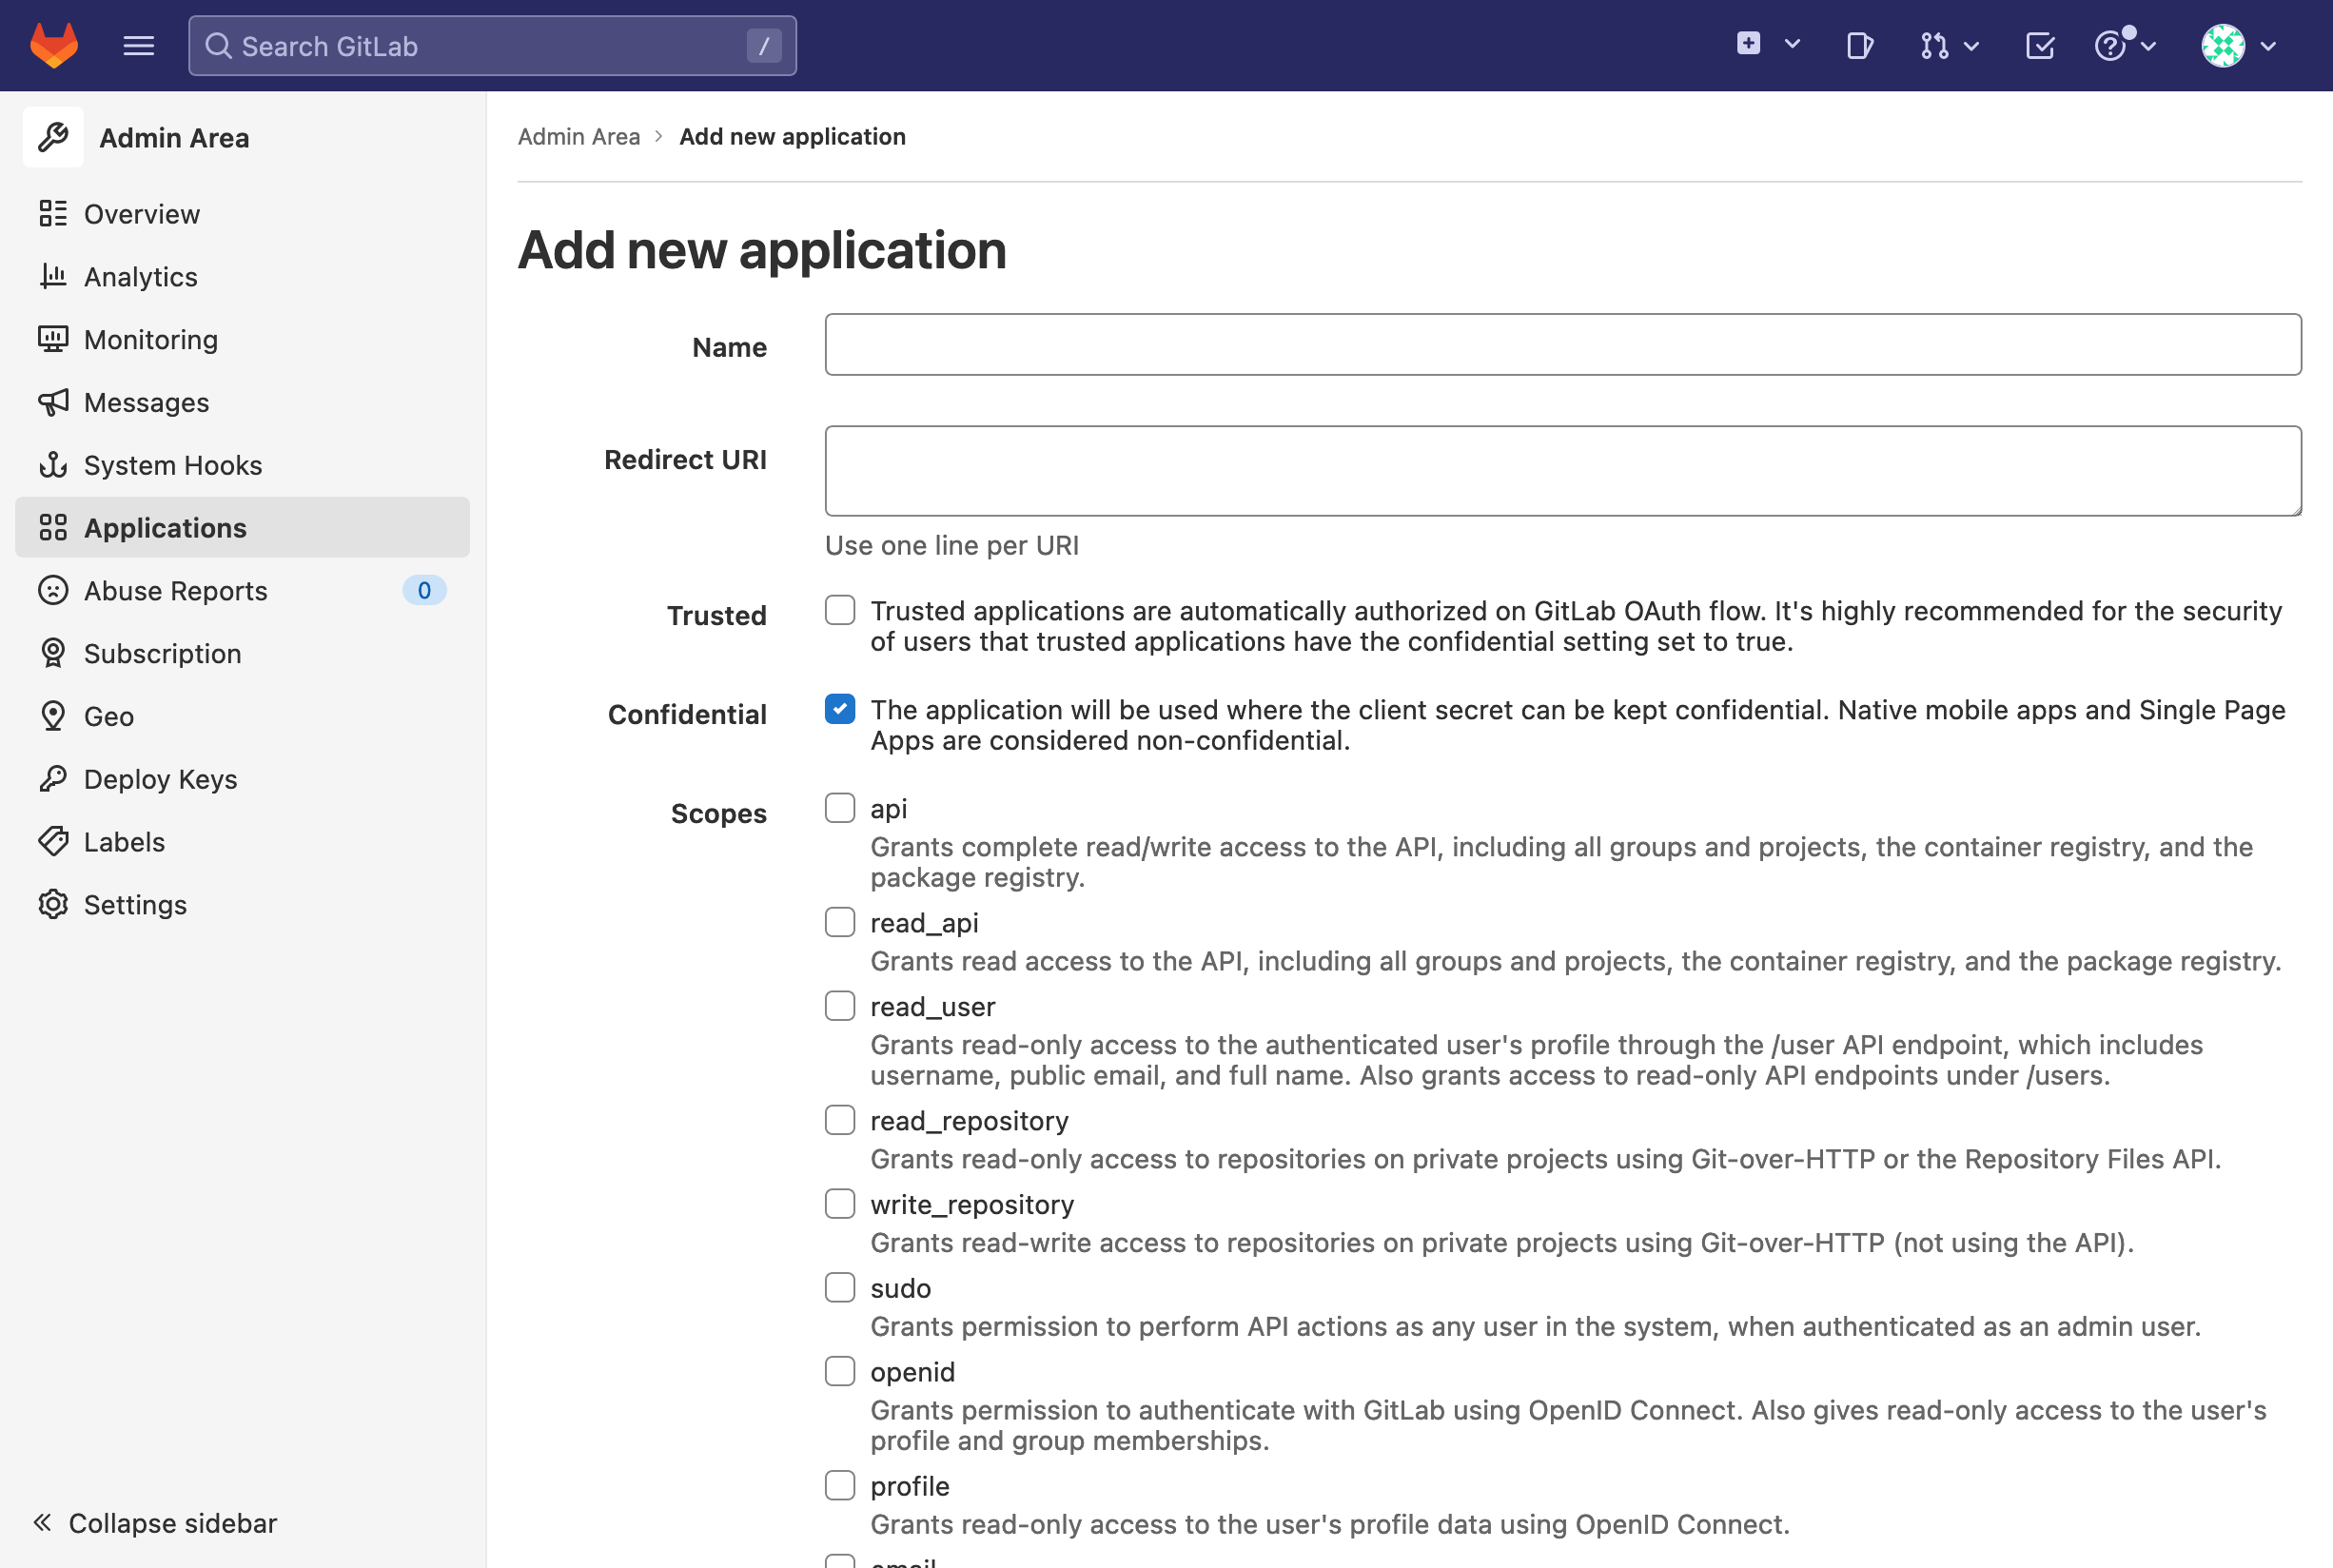Viewport: 2333px width, 1568px height.
Task: Click the merge requests icon
Action: (x=1934, y=46)
